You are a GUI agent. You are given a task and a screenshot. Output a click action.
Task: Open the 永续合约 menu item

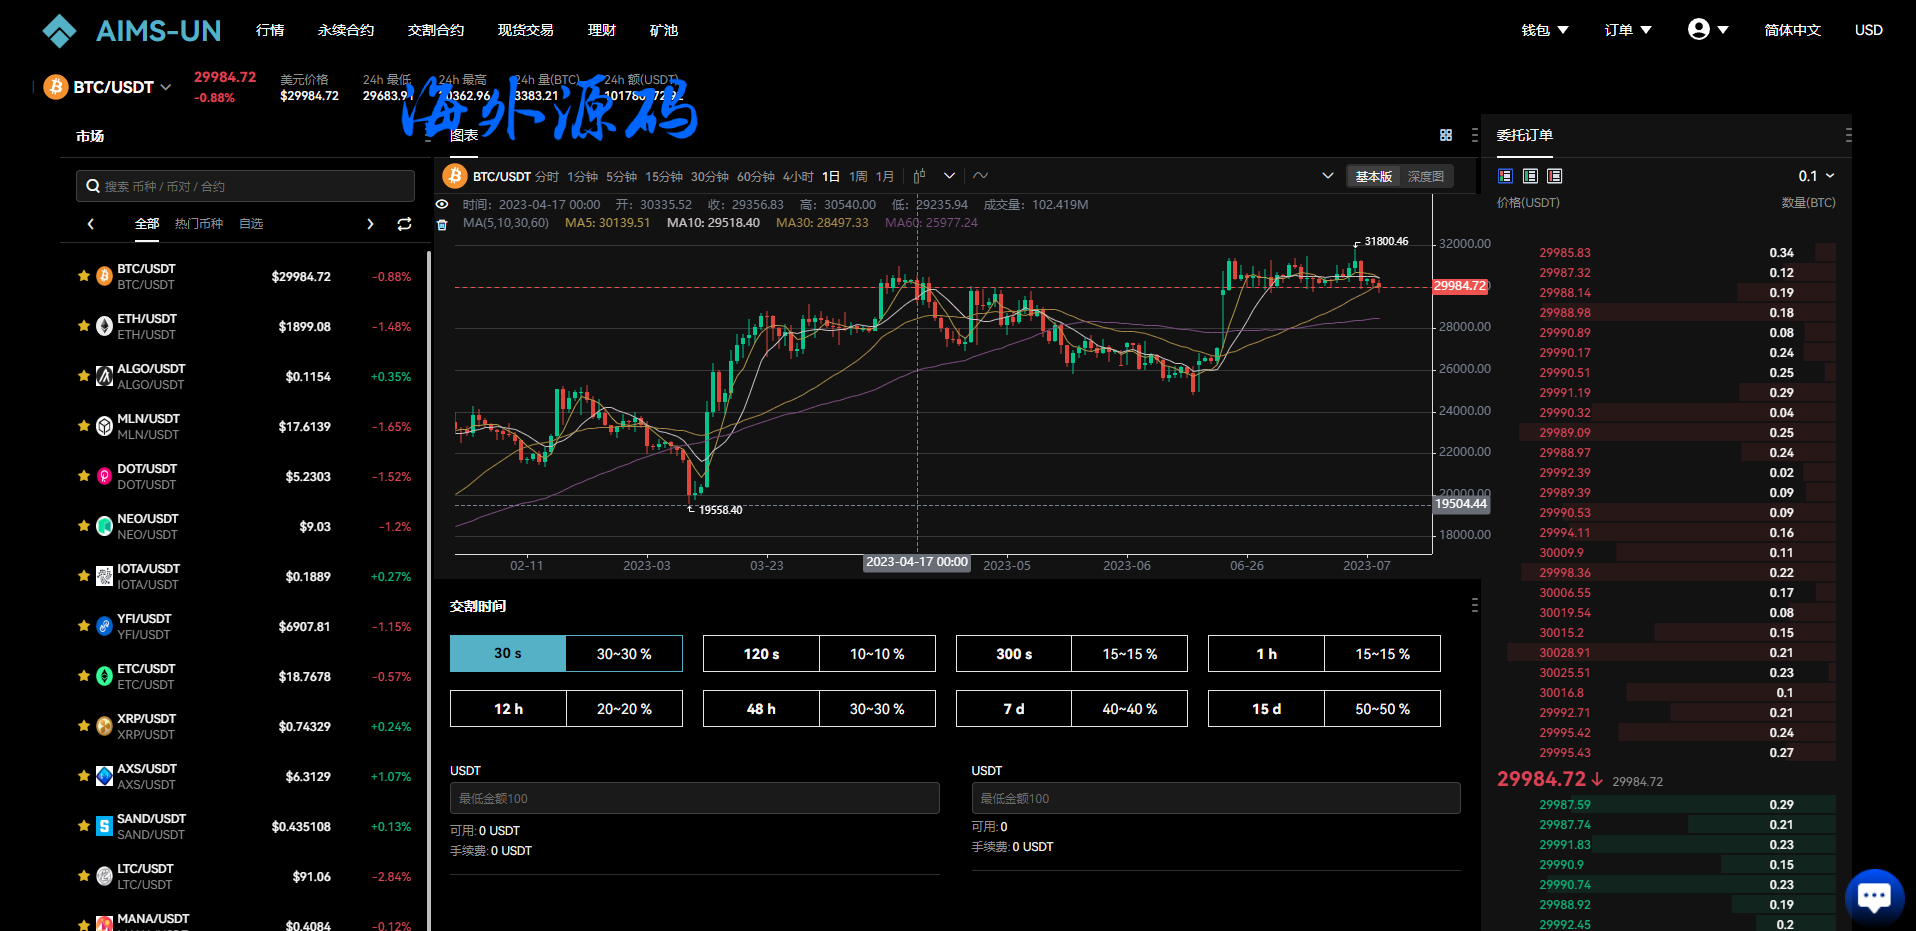click(346, 30)
